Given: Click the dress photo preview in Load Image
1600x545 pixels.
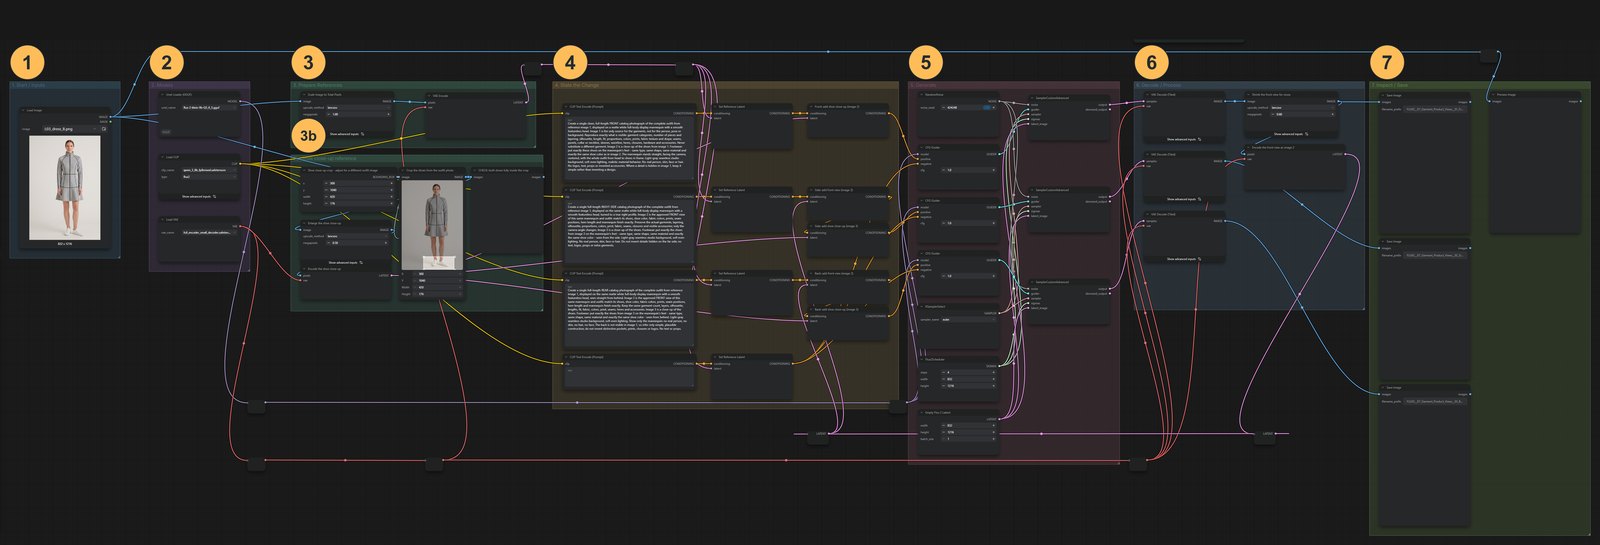Looking at the screenshot, I should [65, 188].
